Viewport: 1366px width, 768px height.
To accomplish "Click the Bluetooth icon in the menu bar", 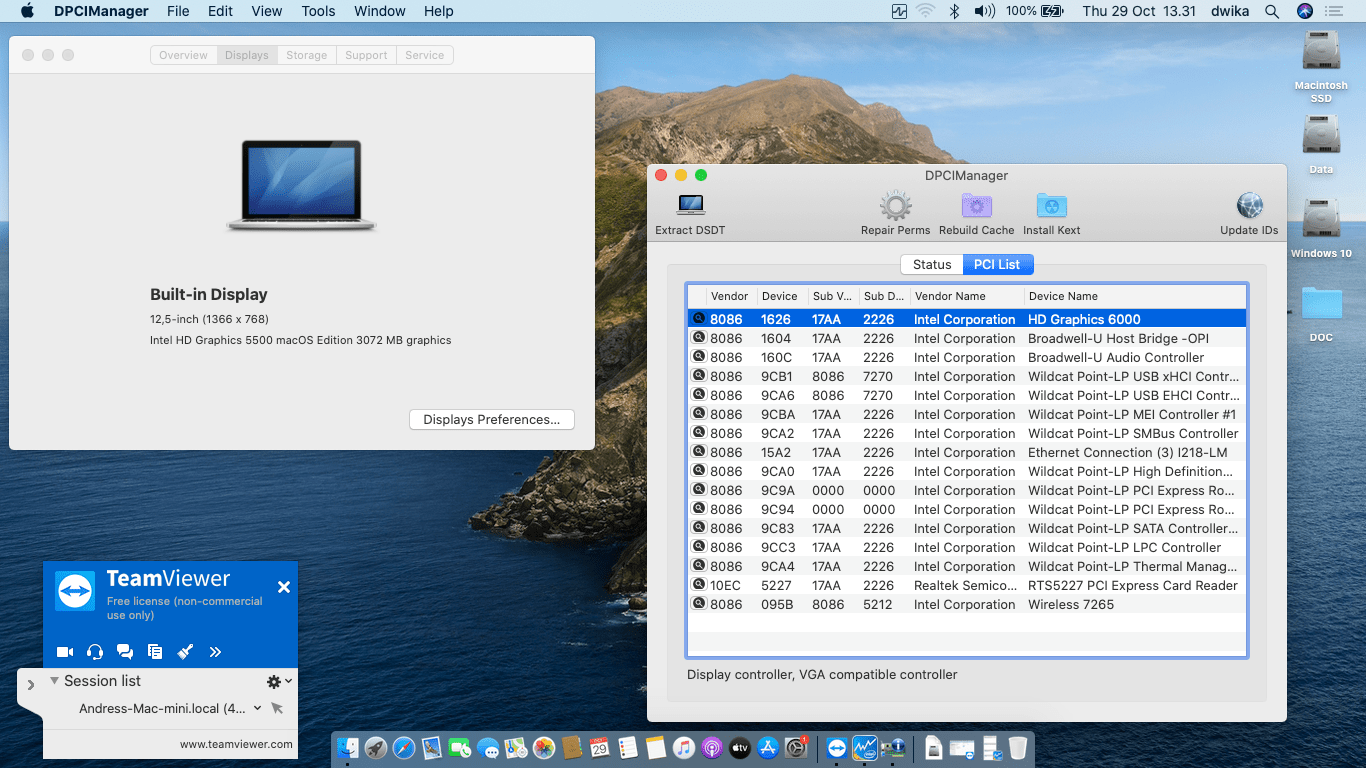I will pos(954,11).
